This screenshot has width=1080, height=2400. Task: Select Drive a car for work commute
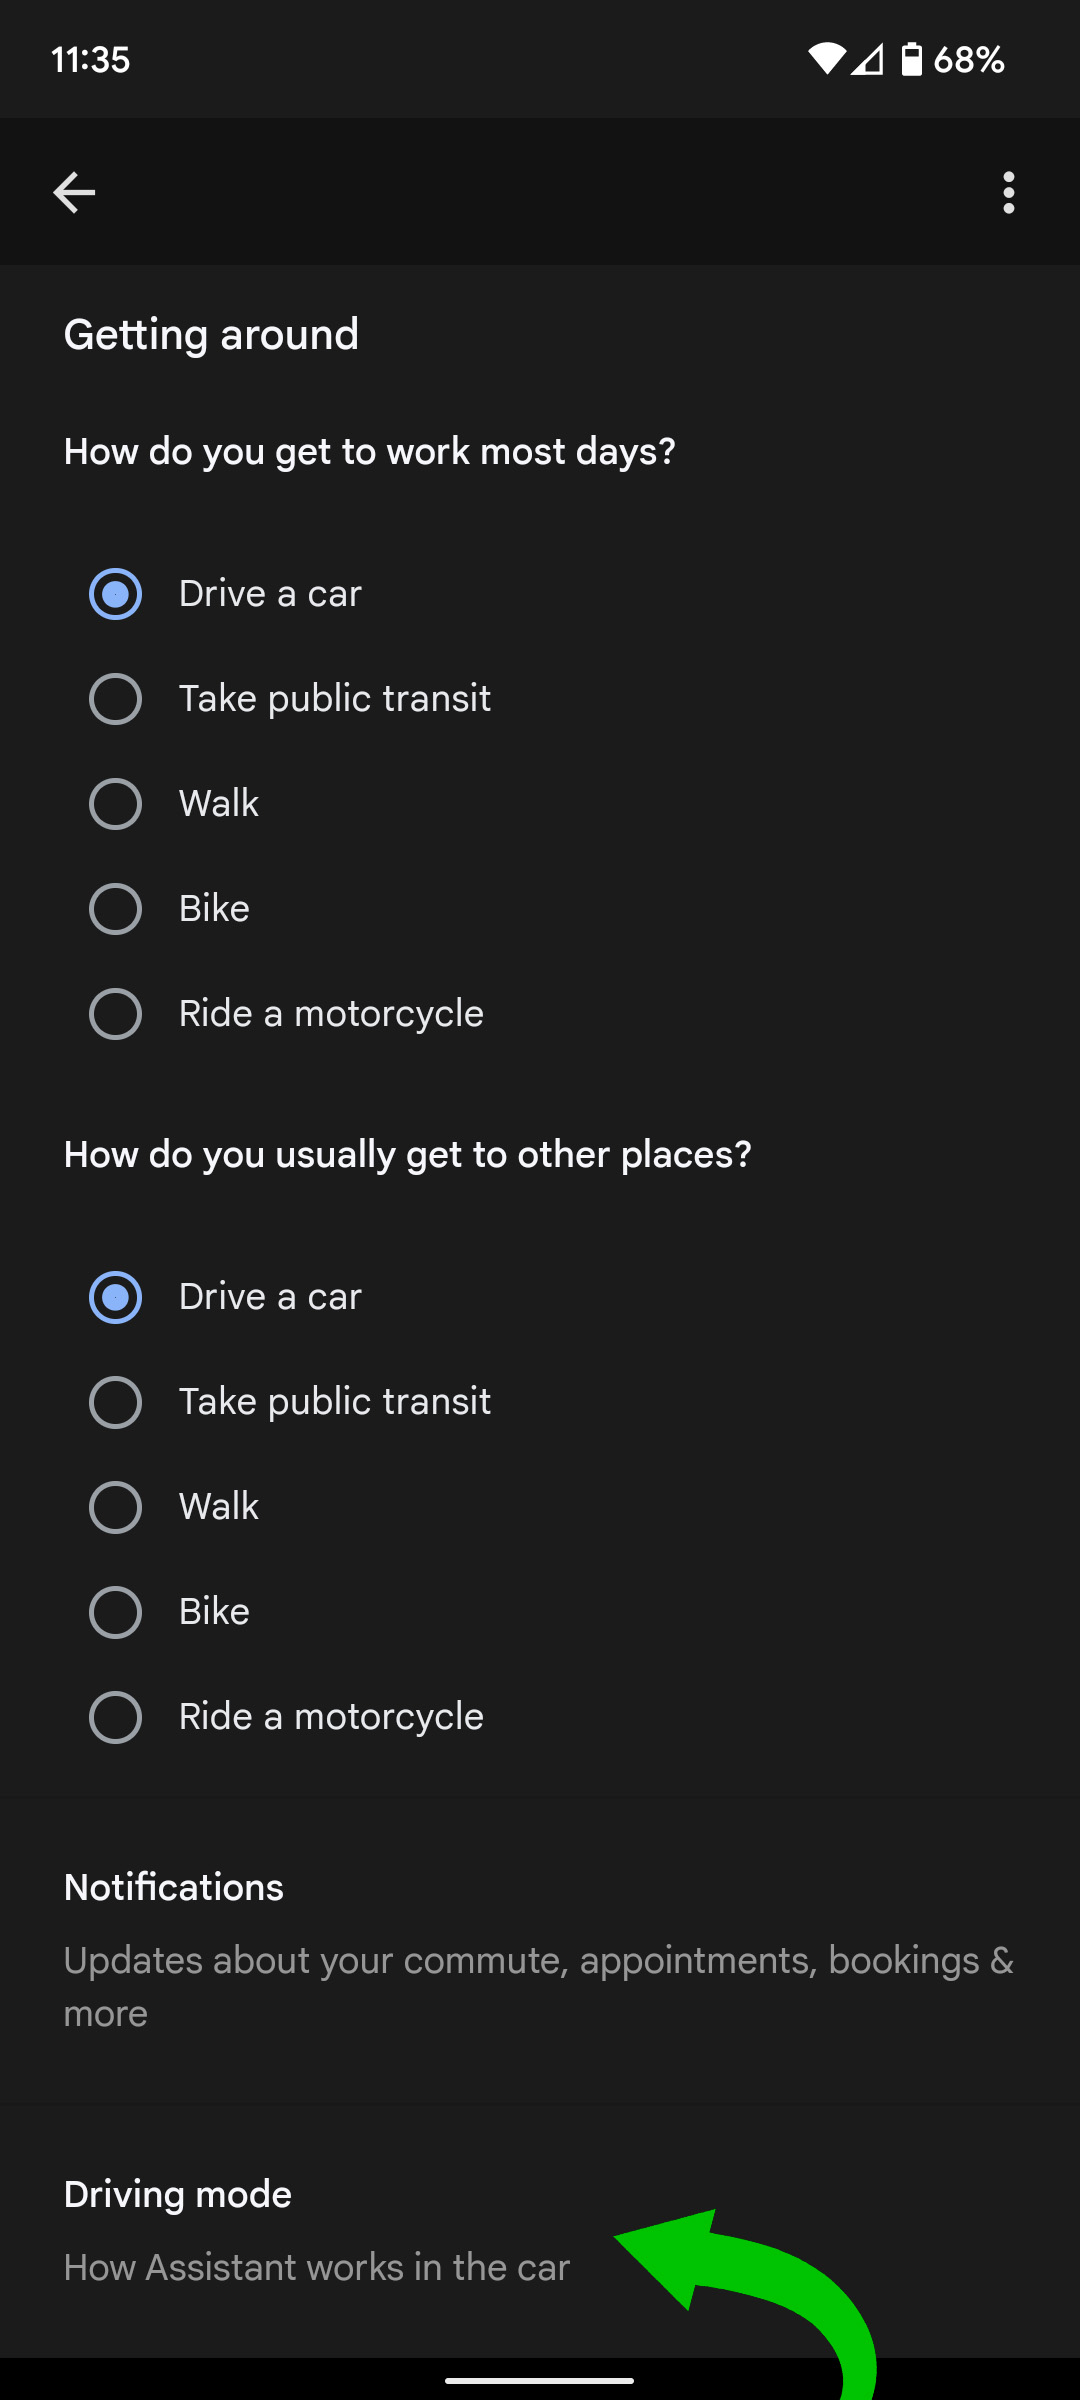[x=116, y=594]
